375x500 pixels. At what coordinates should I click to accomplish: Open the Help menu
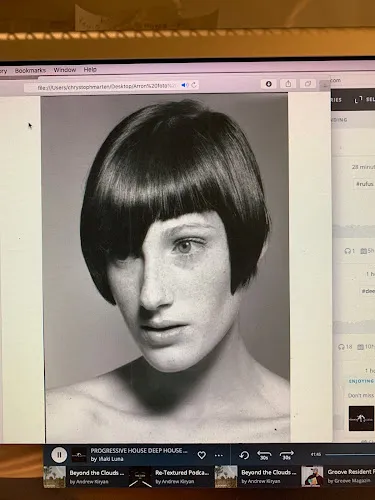pyautogui.click(x=90, y=69)
